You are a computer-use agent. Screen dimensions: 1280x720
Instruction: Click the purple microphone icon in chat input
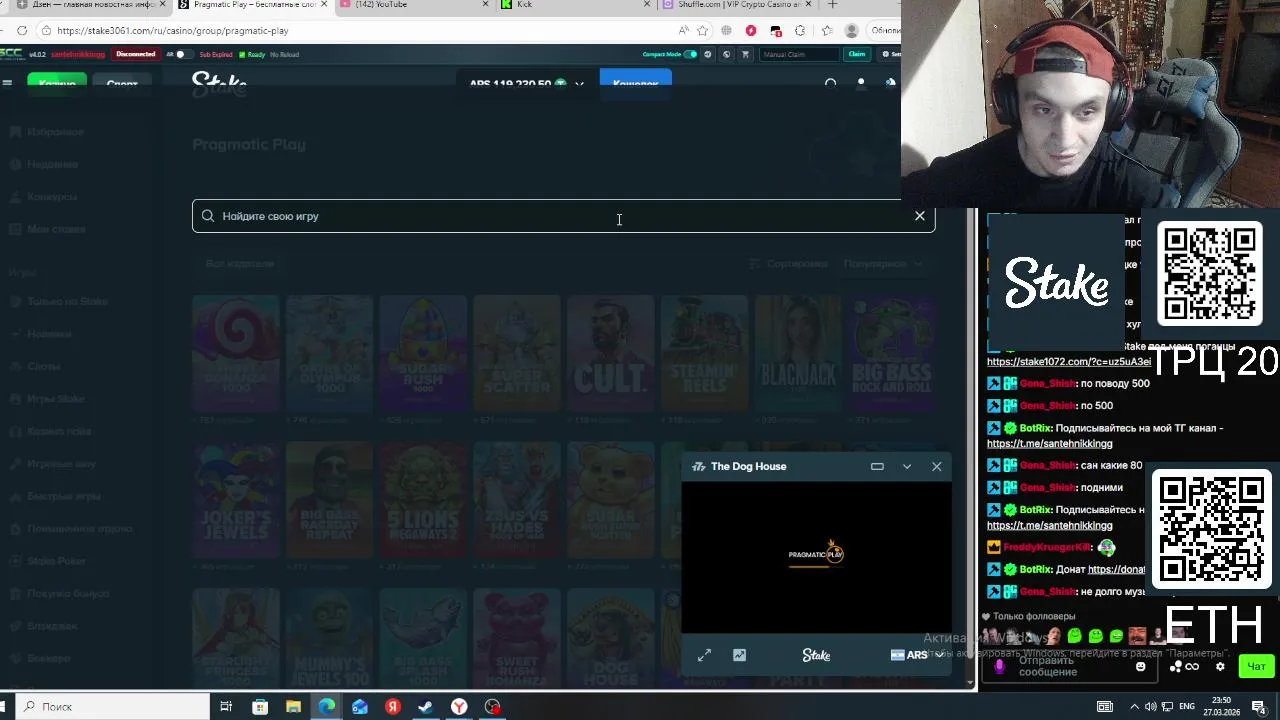(x=998, y=667)
